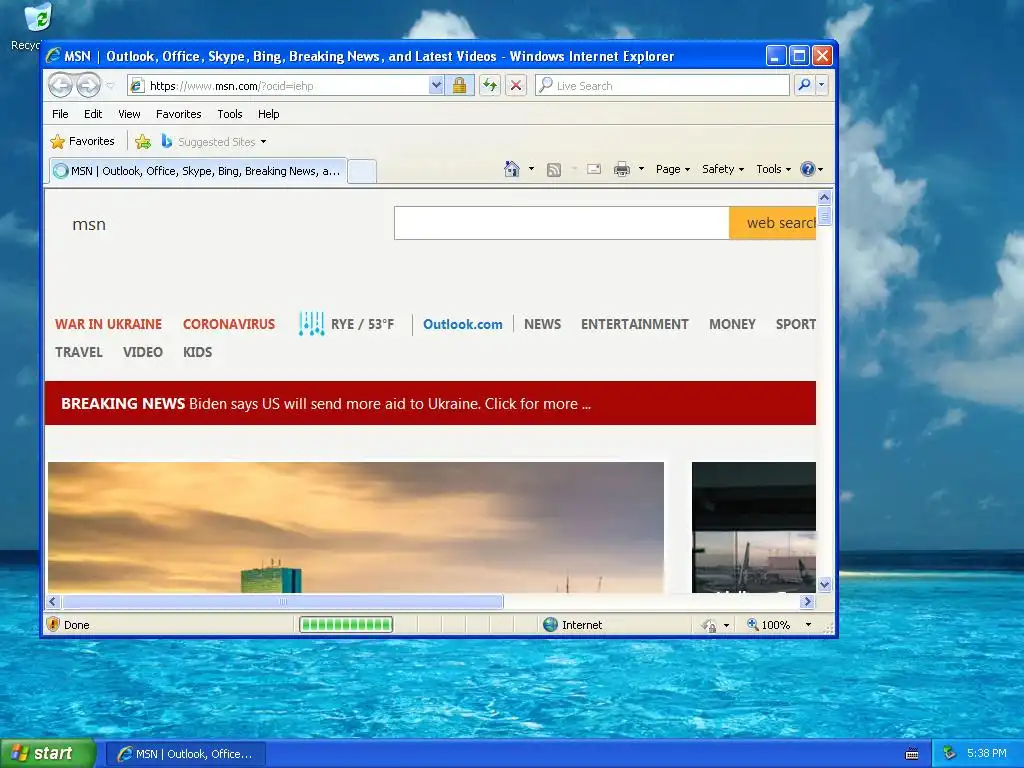1024x768 pixels.
Task: Open recent pages dropdown beside Forward button
Action: [x=110, y=86]
